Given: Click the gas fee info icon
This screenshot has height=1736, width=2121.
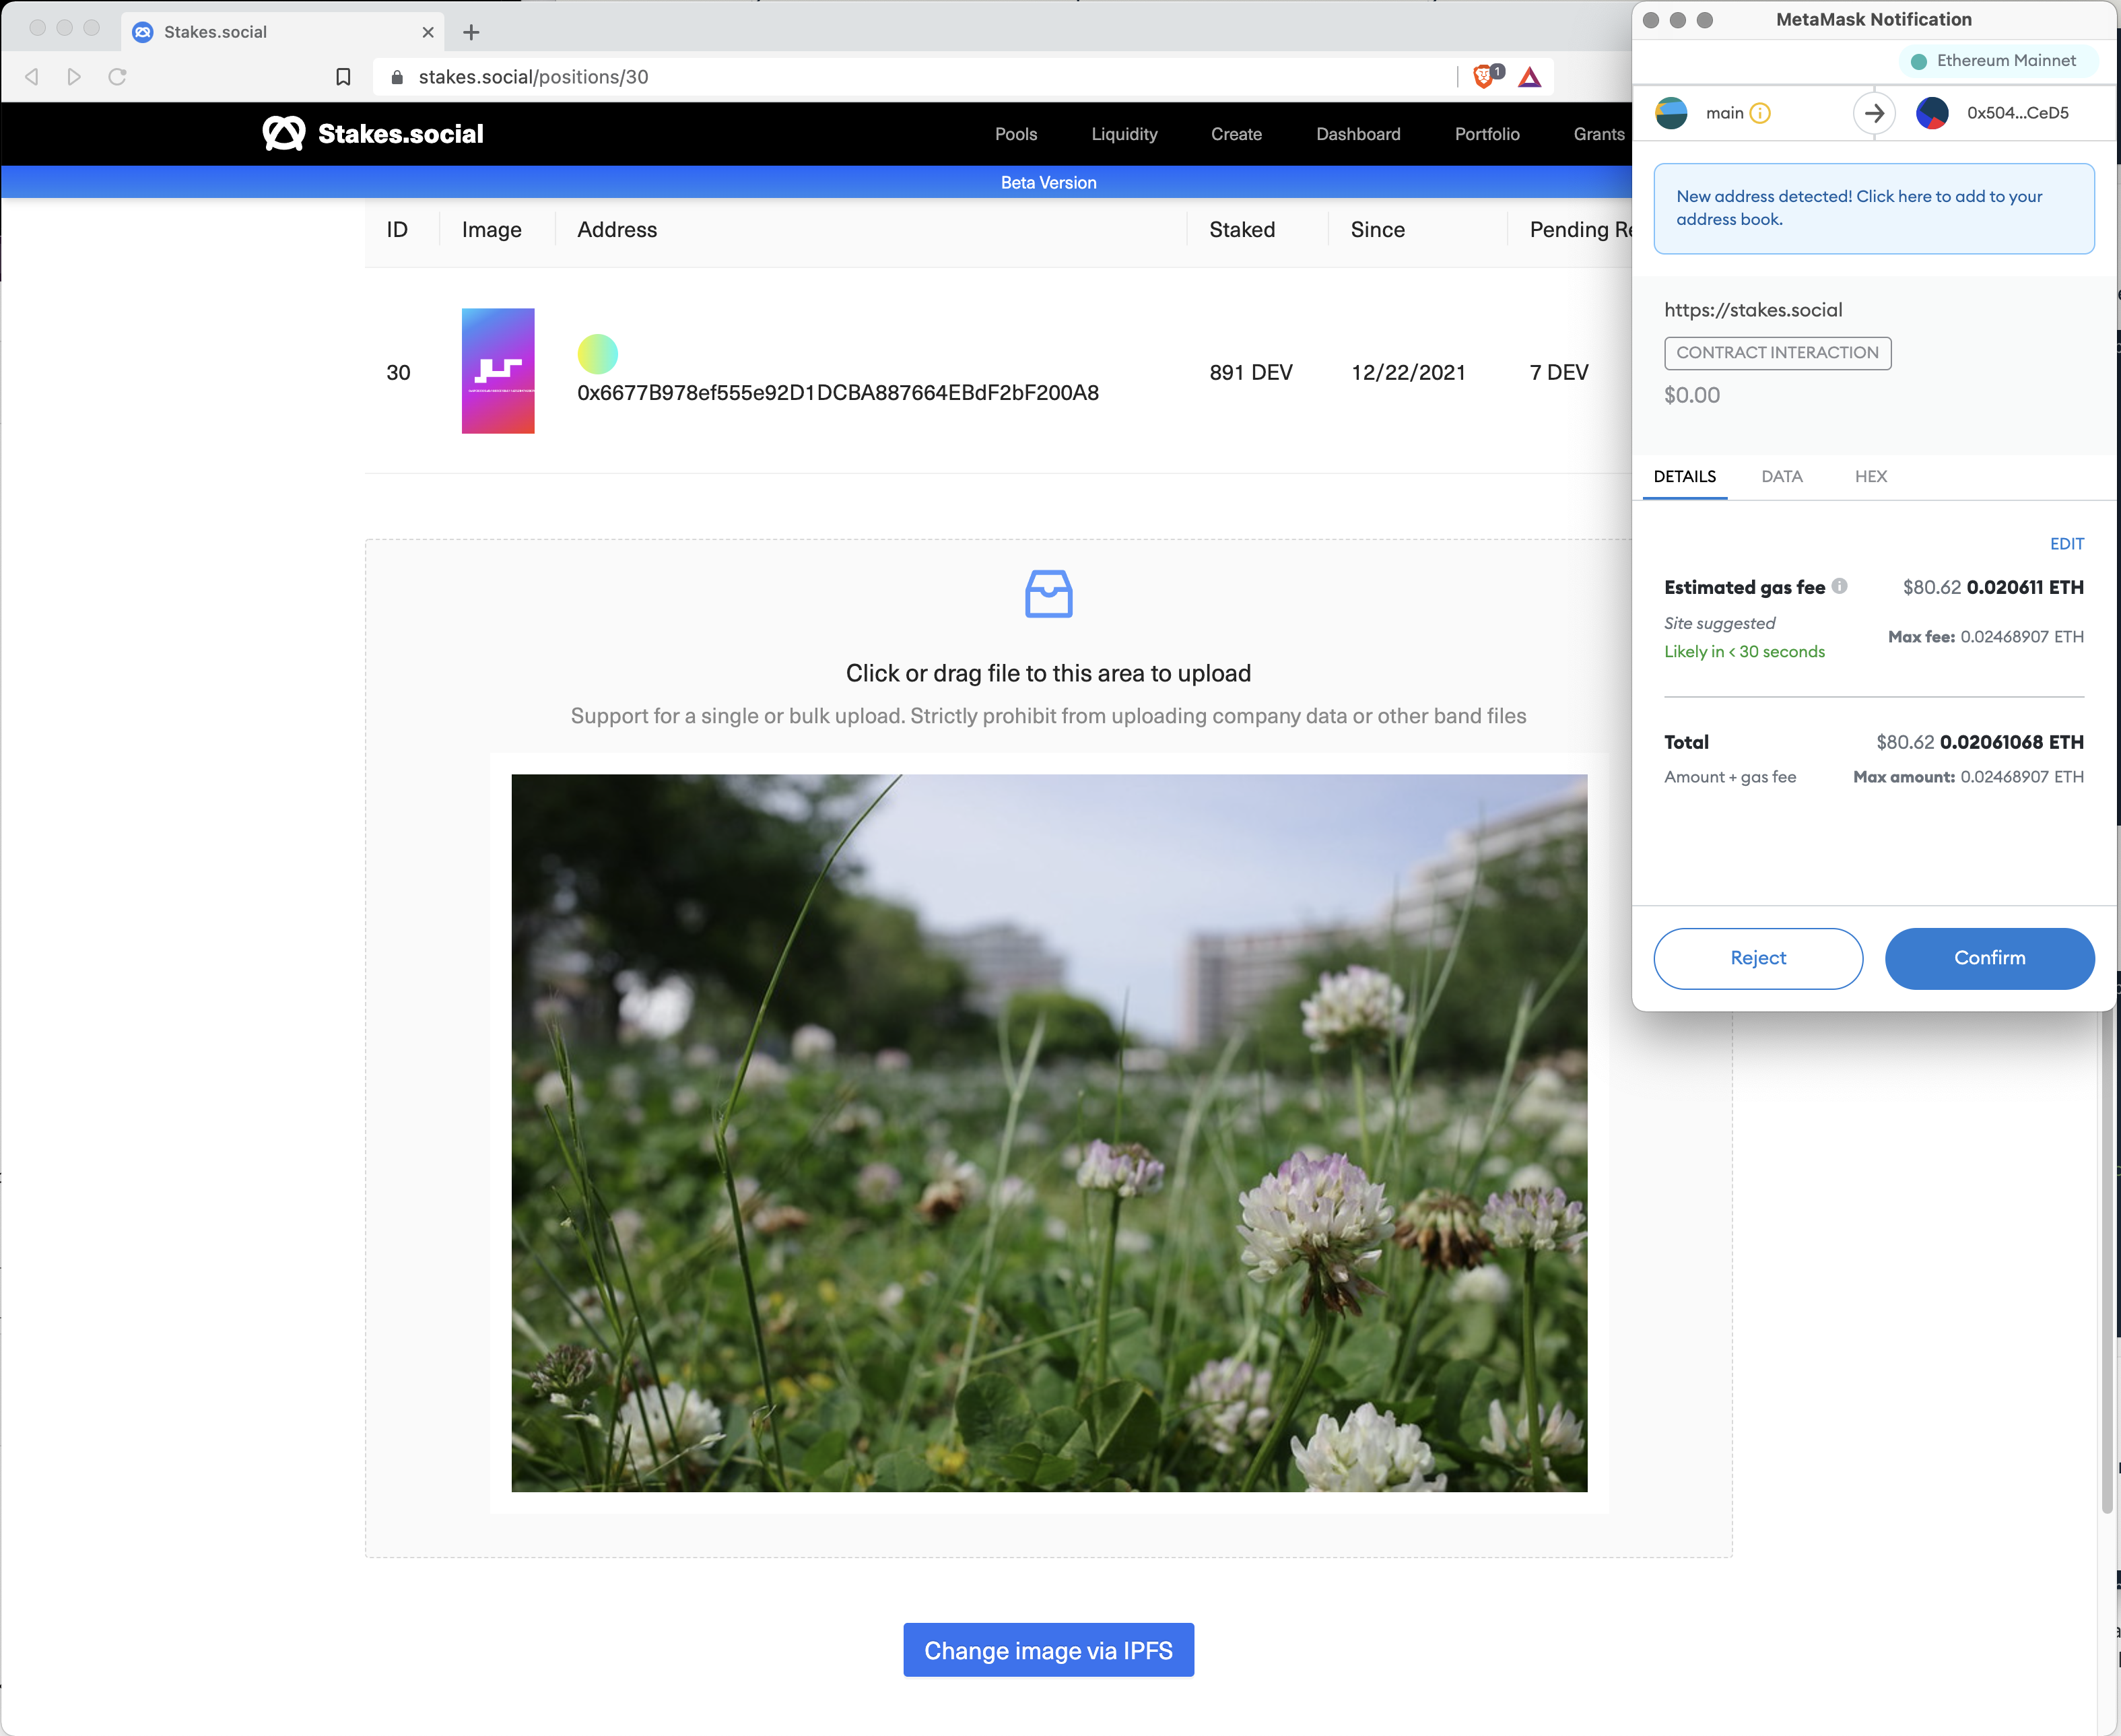Looking at the screenshot, I should (1840, 586).
